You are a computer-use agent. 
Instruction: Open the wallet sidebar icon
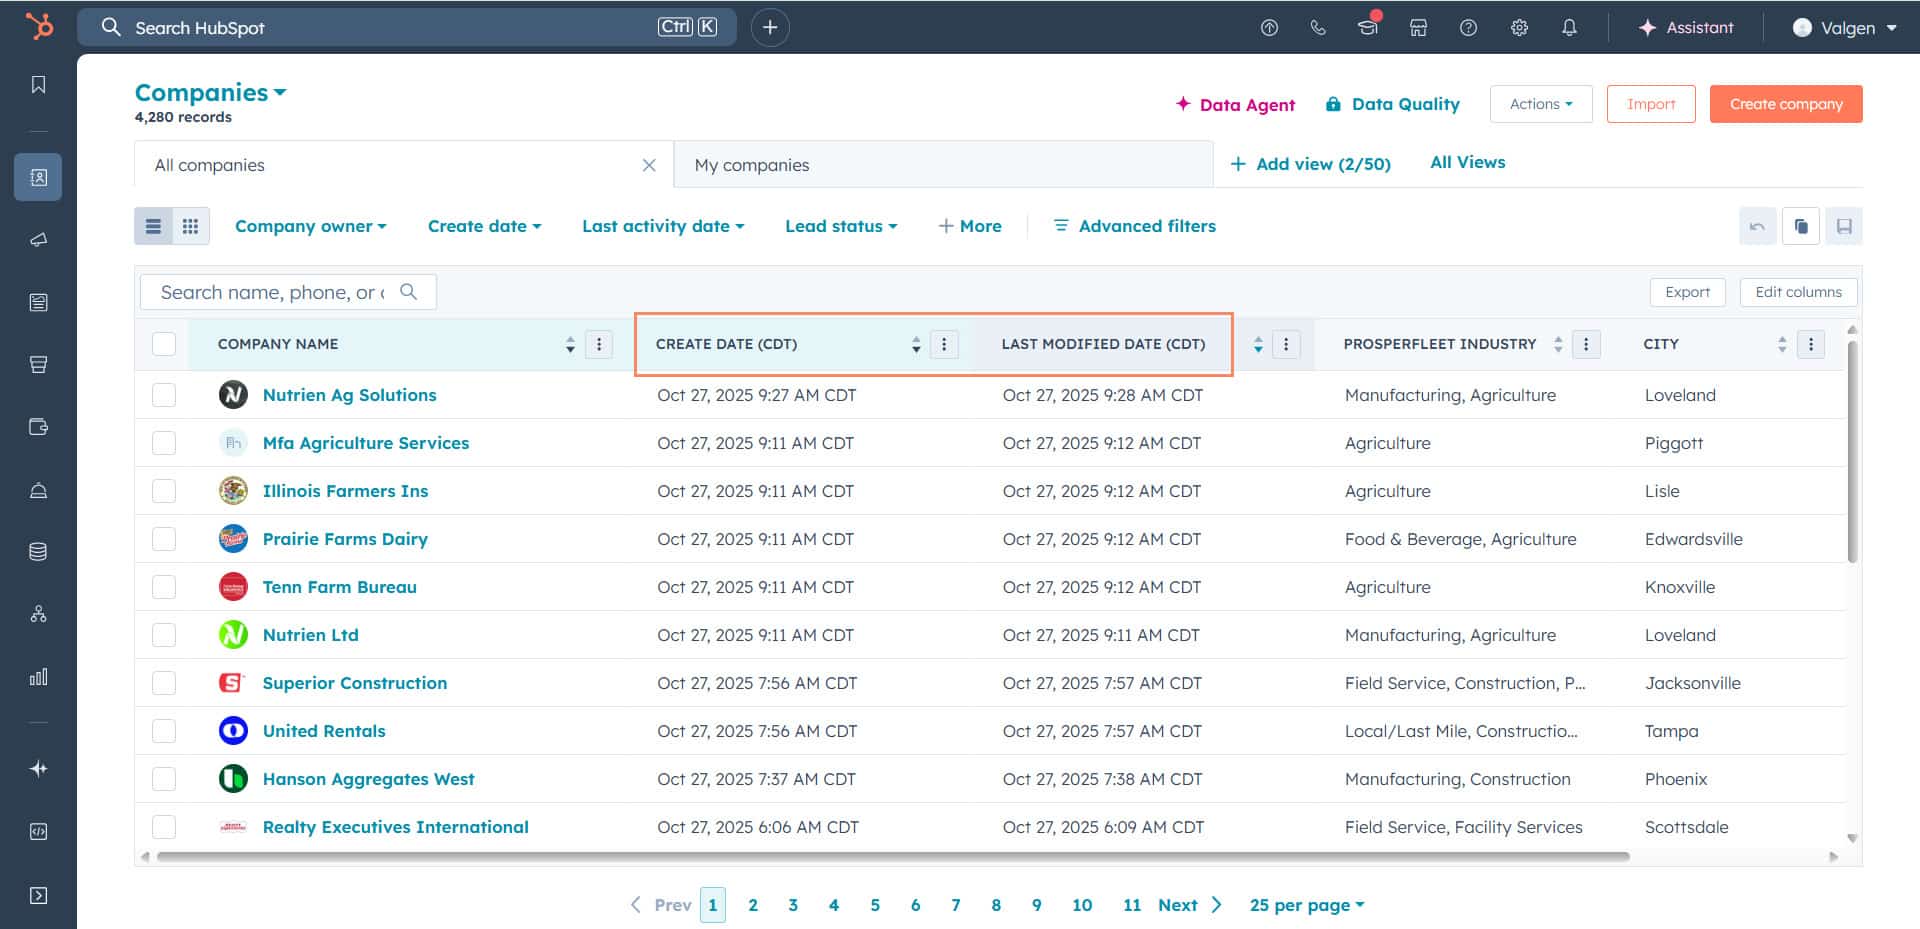(x=38, y=427)
